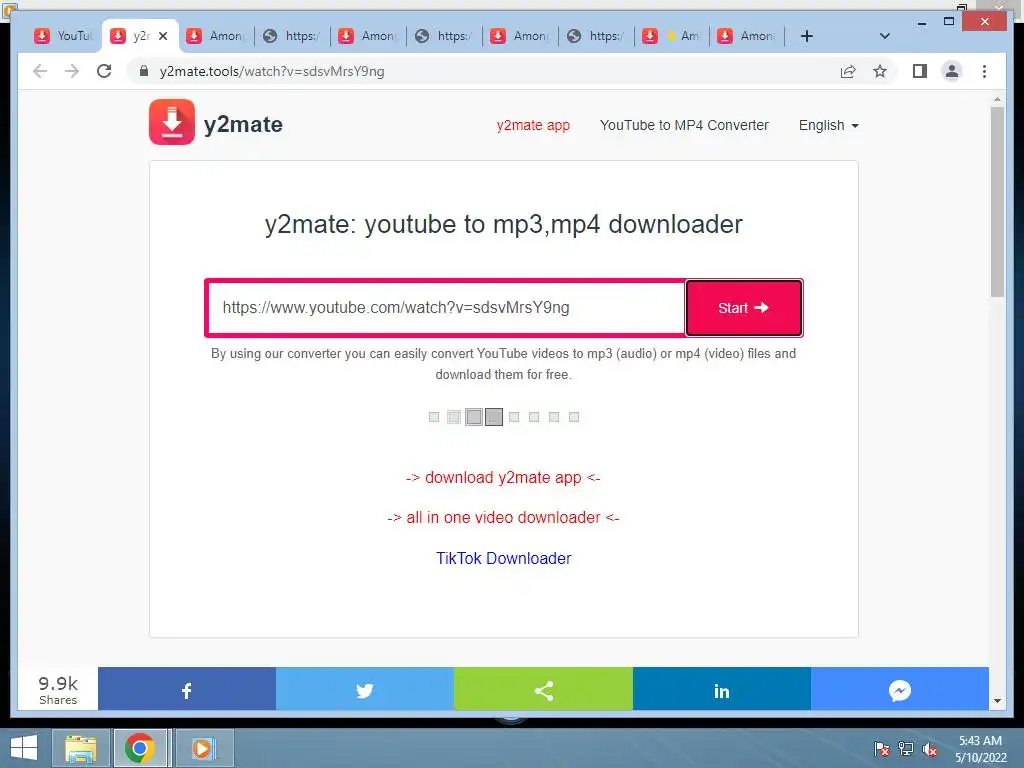Click the y2mate brand name text
1024x768 pixels.
pyautogui.click(x=243, y=124)
